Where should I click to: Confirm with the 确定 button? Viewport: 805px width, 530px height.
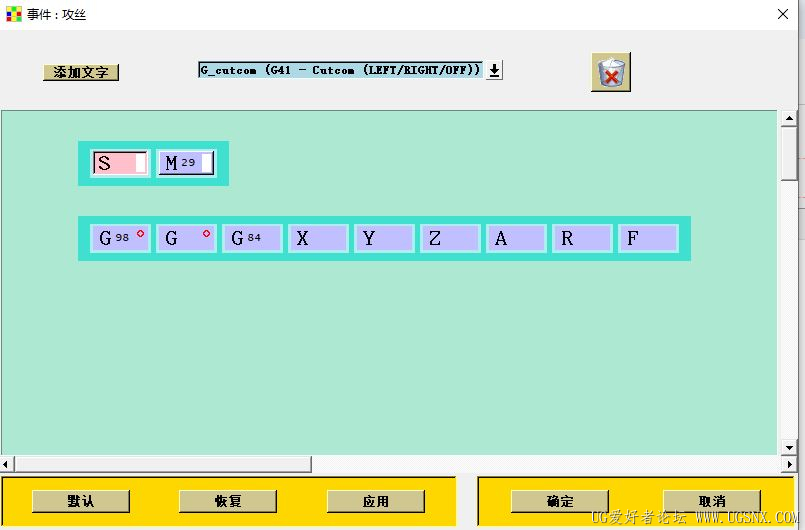(x=560, y=501)
